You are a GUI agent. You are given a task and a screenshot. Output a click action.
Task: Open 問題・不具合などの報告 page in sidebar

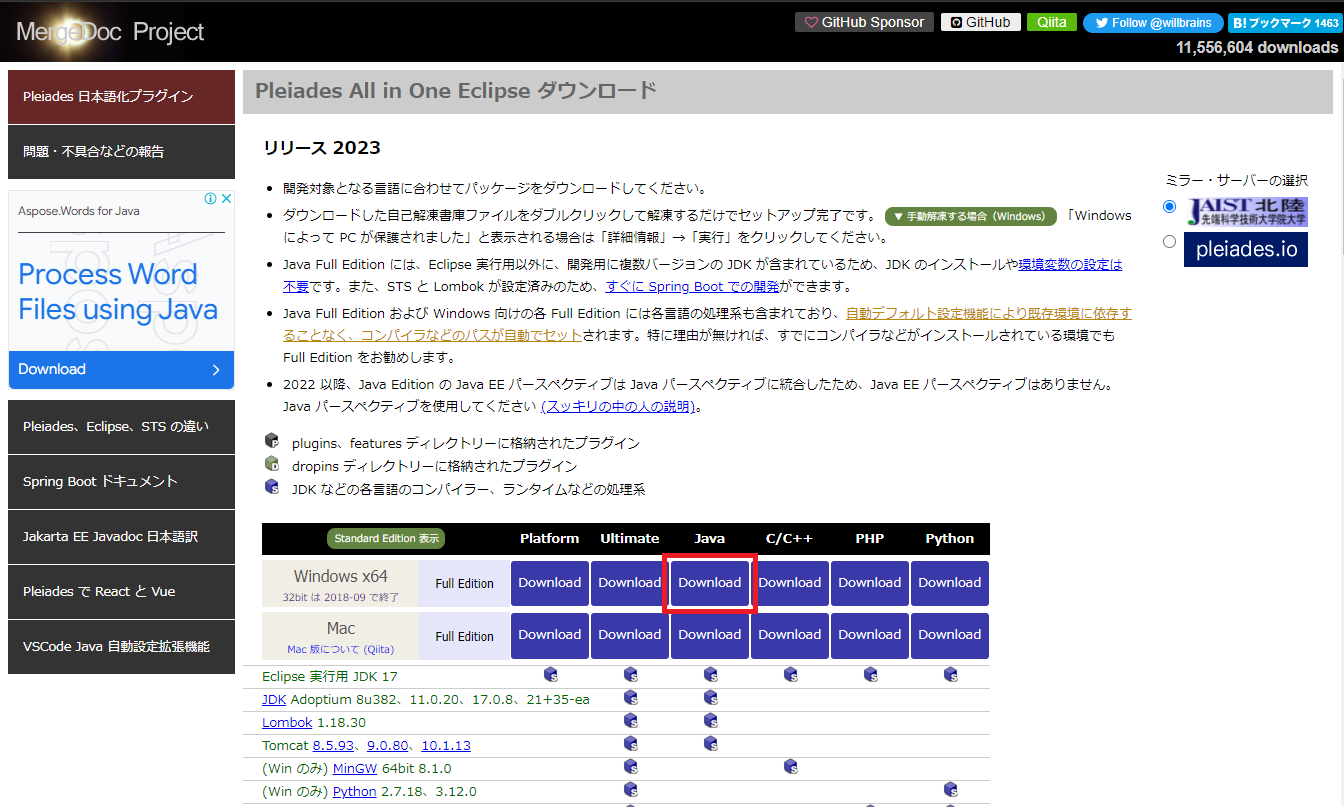click(x=120, y=152)
